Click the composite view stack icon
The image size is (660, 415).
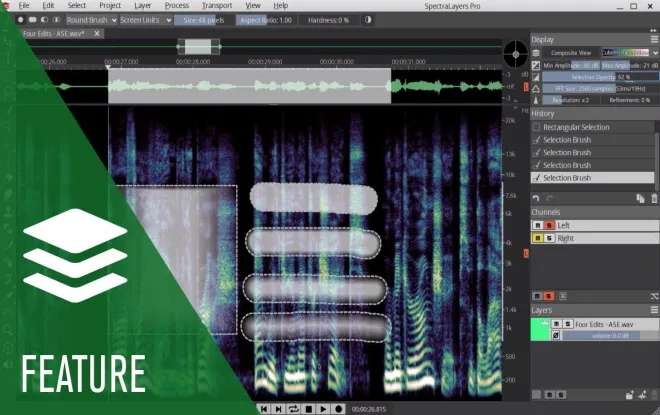tap(536, 53)
